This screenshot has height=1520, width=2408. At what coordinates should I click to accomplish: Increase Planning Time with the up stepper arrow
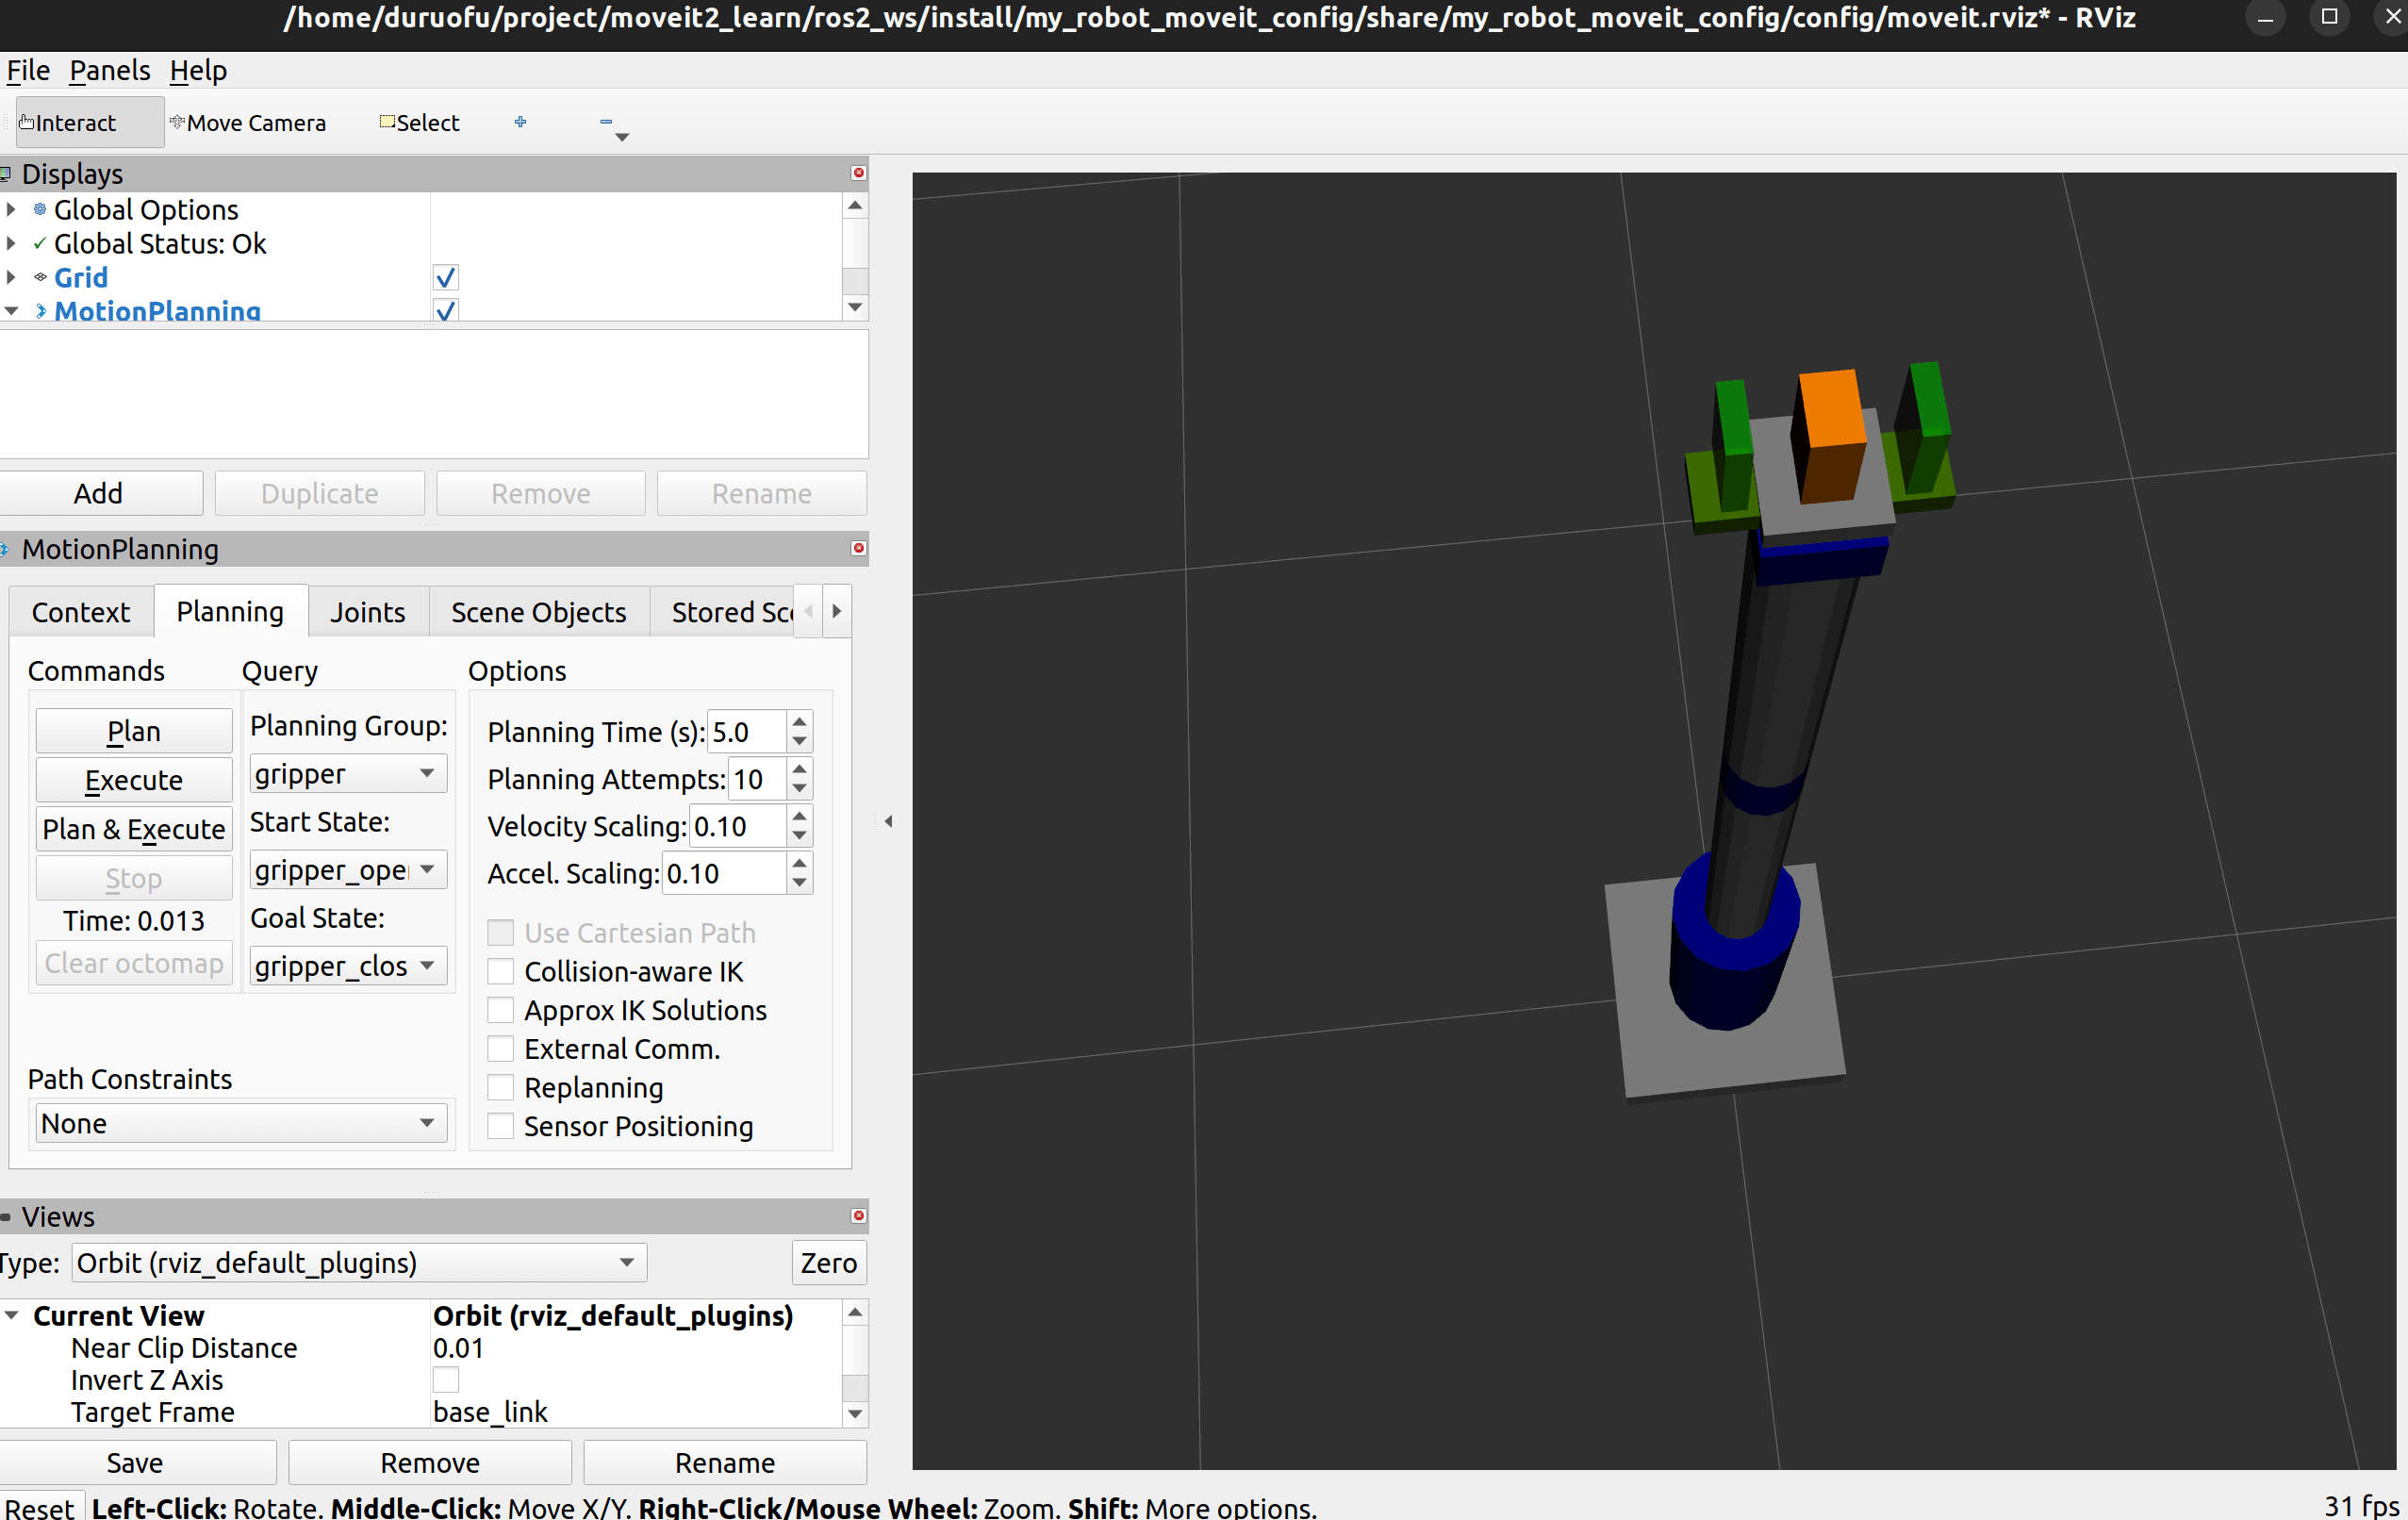799,721
